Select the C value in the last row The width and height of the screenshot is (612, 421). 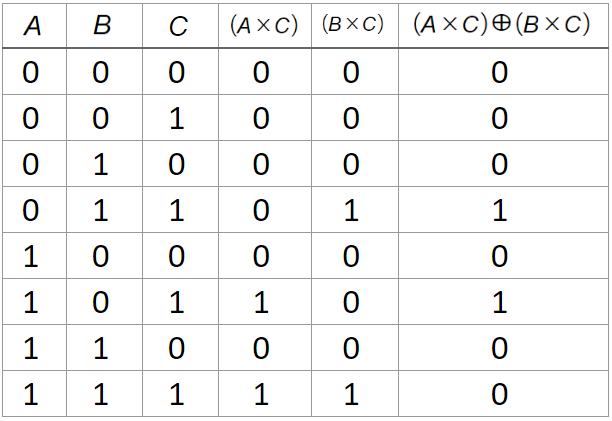coord(178,395)
